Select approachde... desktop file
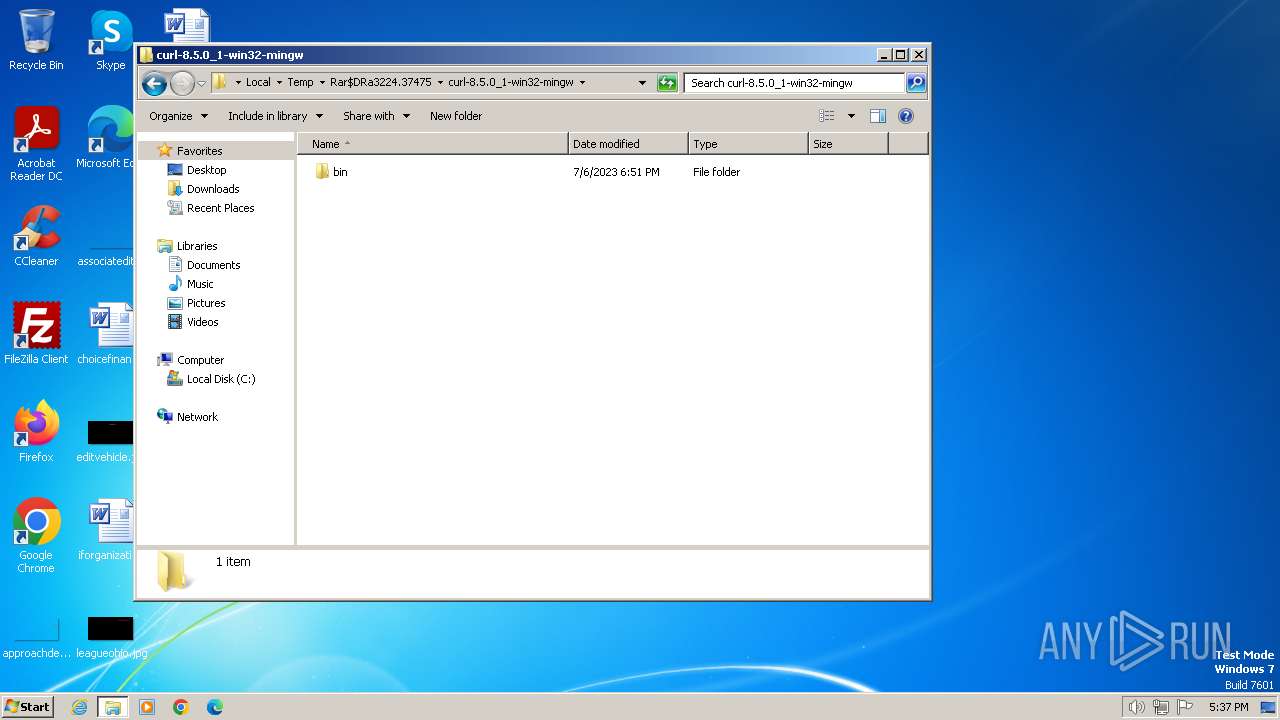 (36, 638)
